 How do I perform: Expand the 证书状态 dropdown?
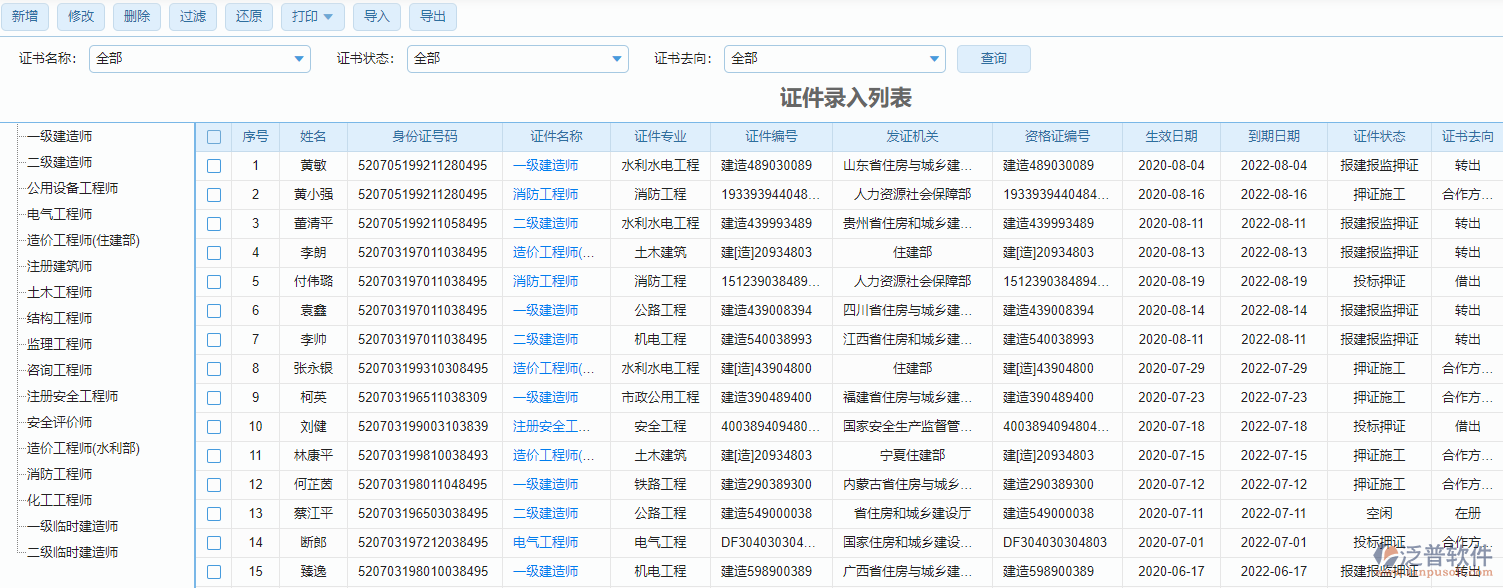click(x=616, y=59)
